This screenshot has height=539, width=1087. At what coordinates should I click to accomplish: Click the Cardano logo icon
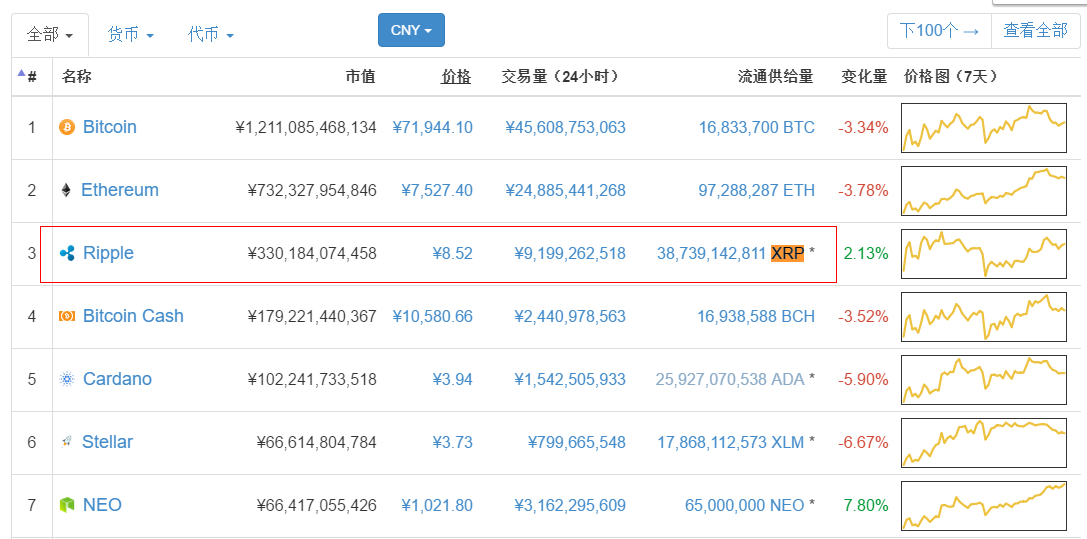coord(67,379)
